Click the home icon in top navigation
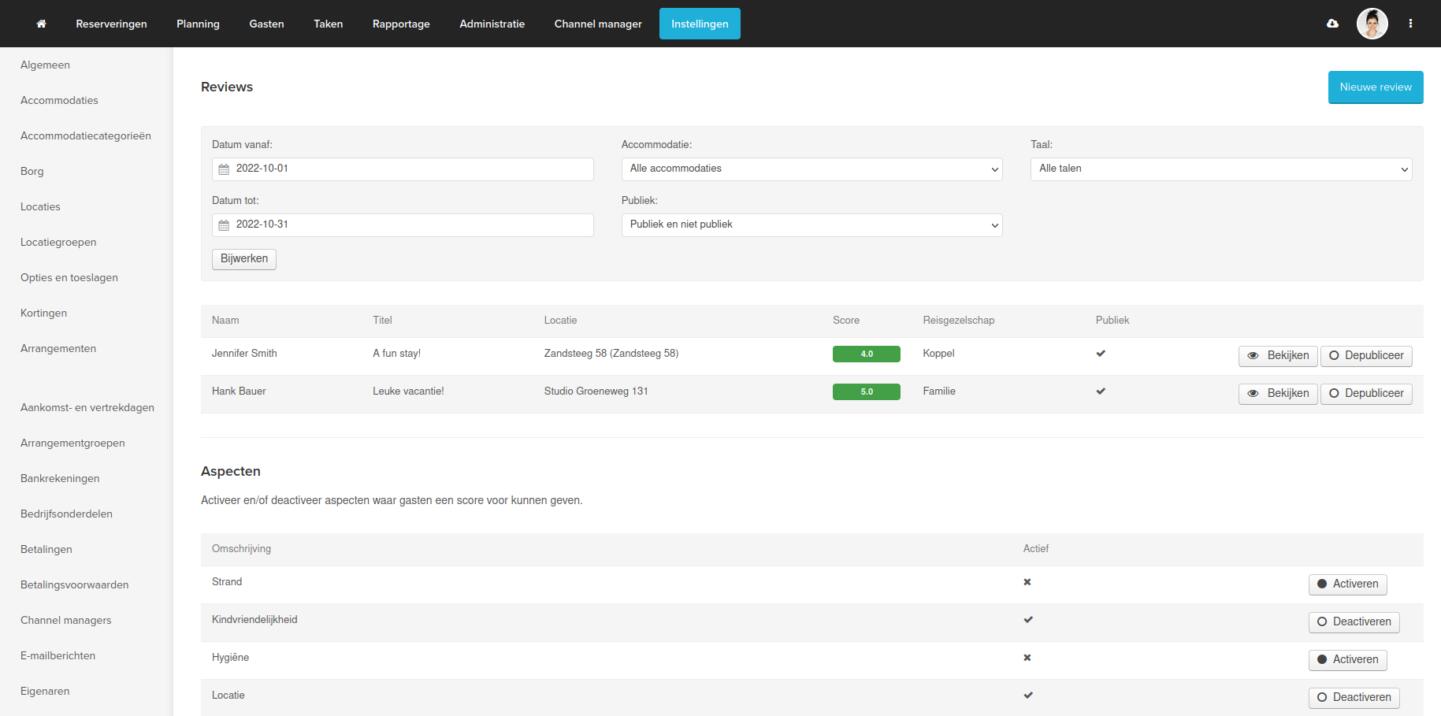 [x=42, y=24]
